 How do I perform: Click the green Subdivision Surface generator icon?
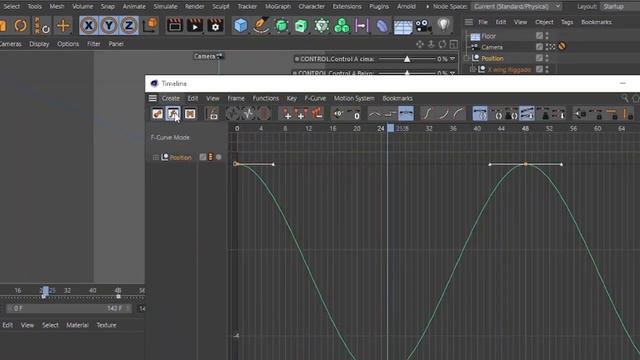pyautogui.click(x=281, y=26)
